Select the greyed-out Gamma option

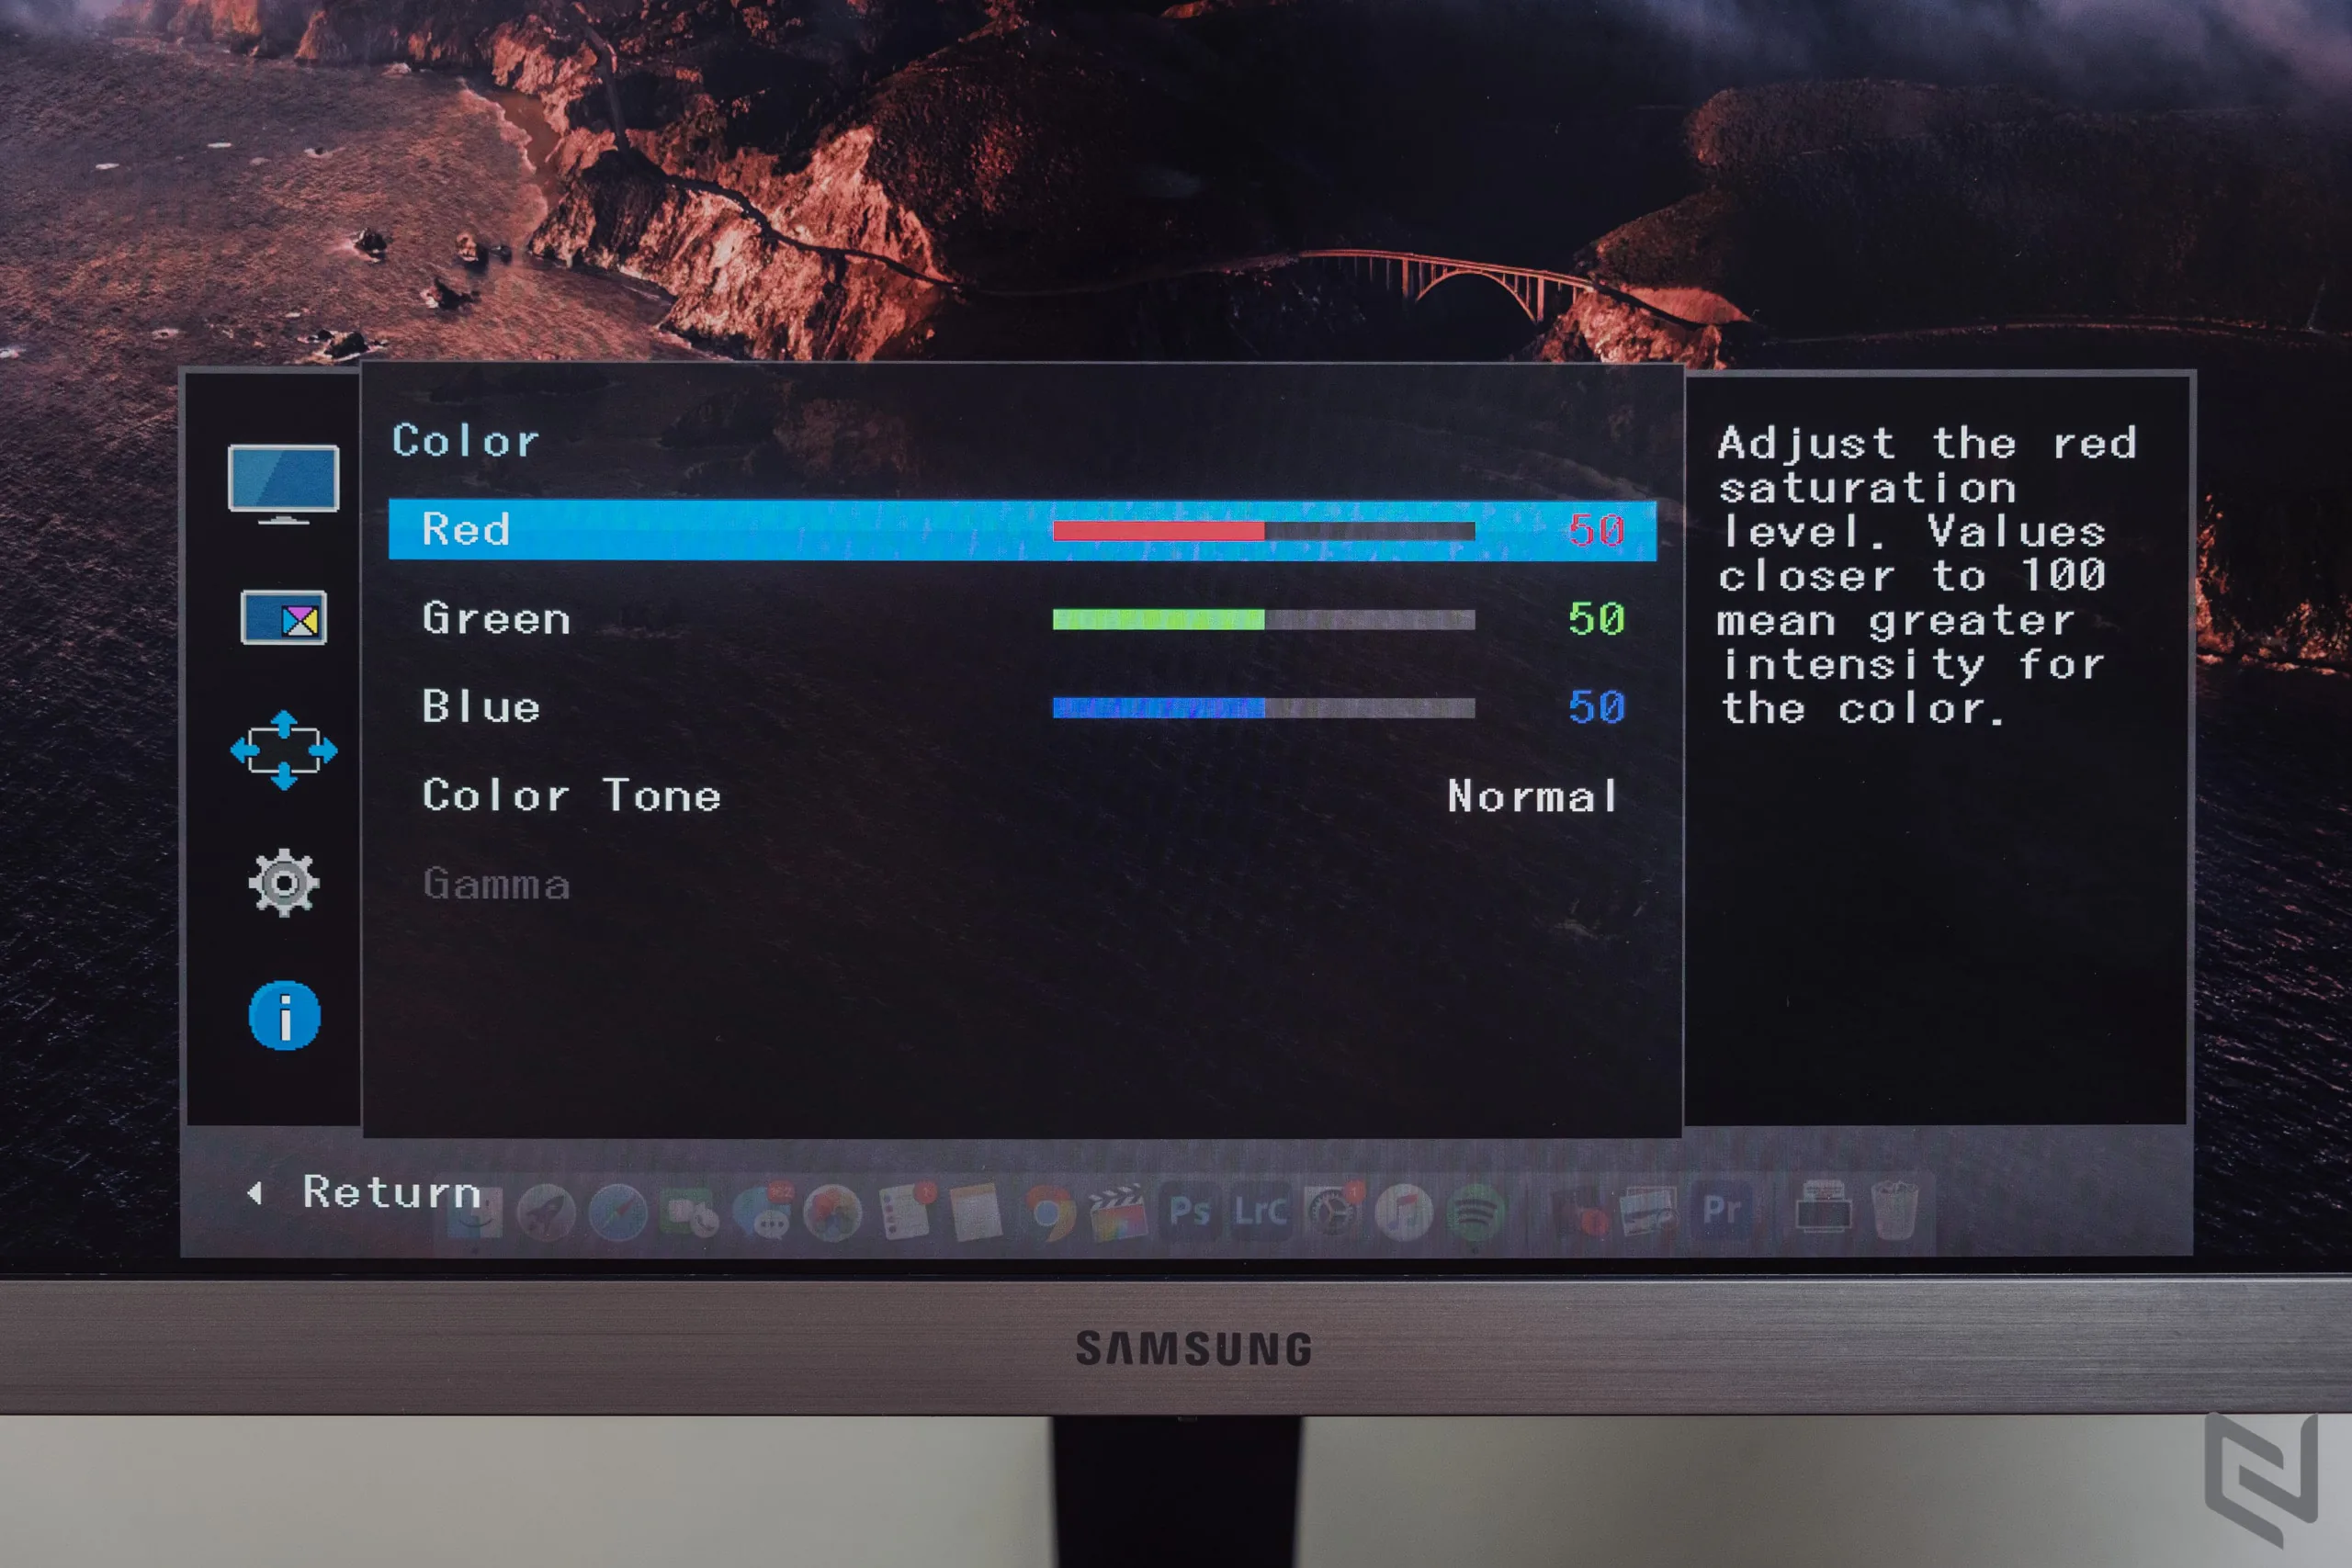click(496, 884)
